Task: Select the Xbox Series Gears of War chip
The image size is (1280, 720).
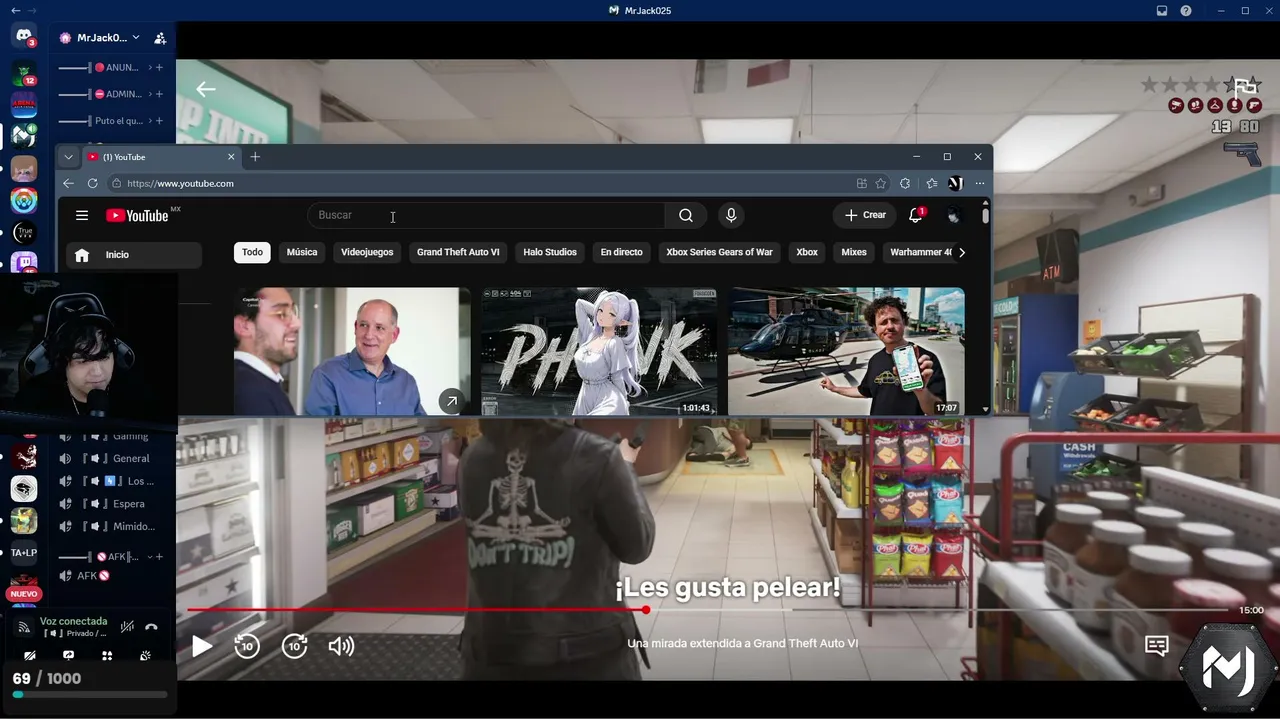Action: 720,252
